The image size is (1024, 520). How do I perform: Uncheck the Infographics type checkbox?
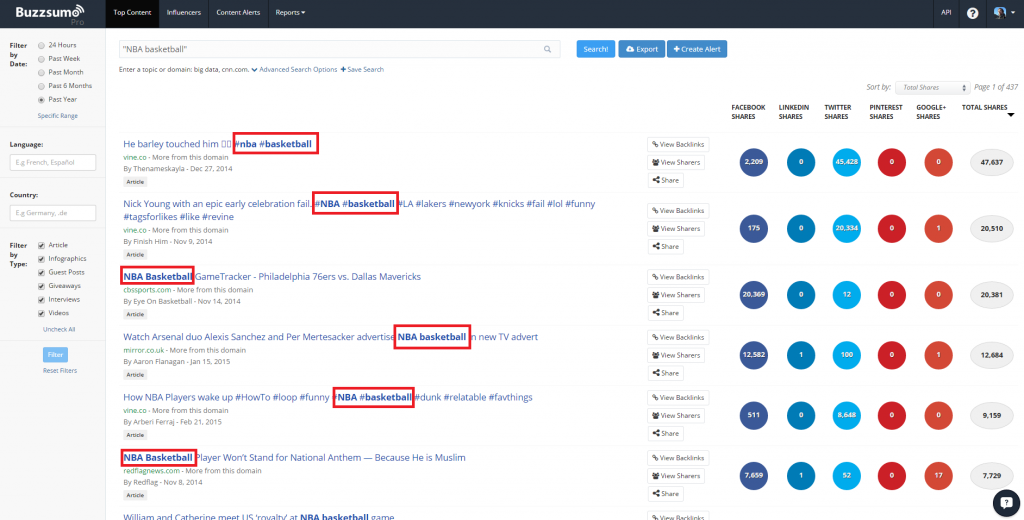point(42,259)
